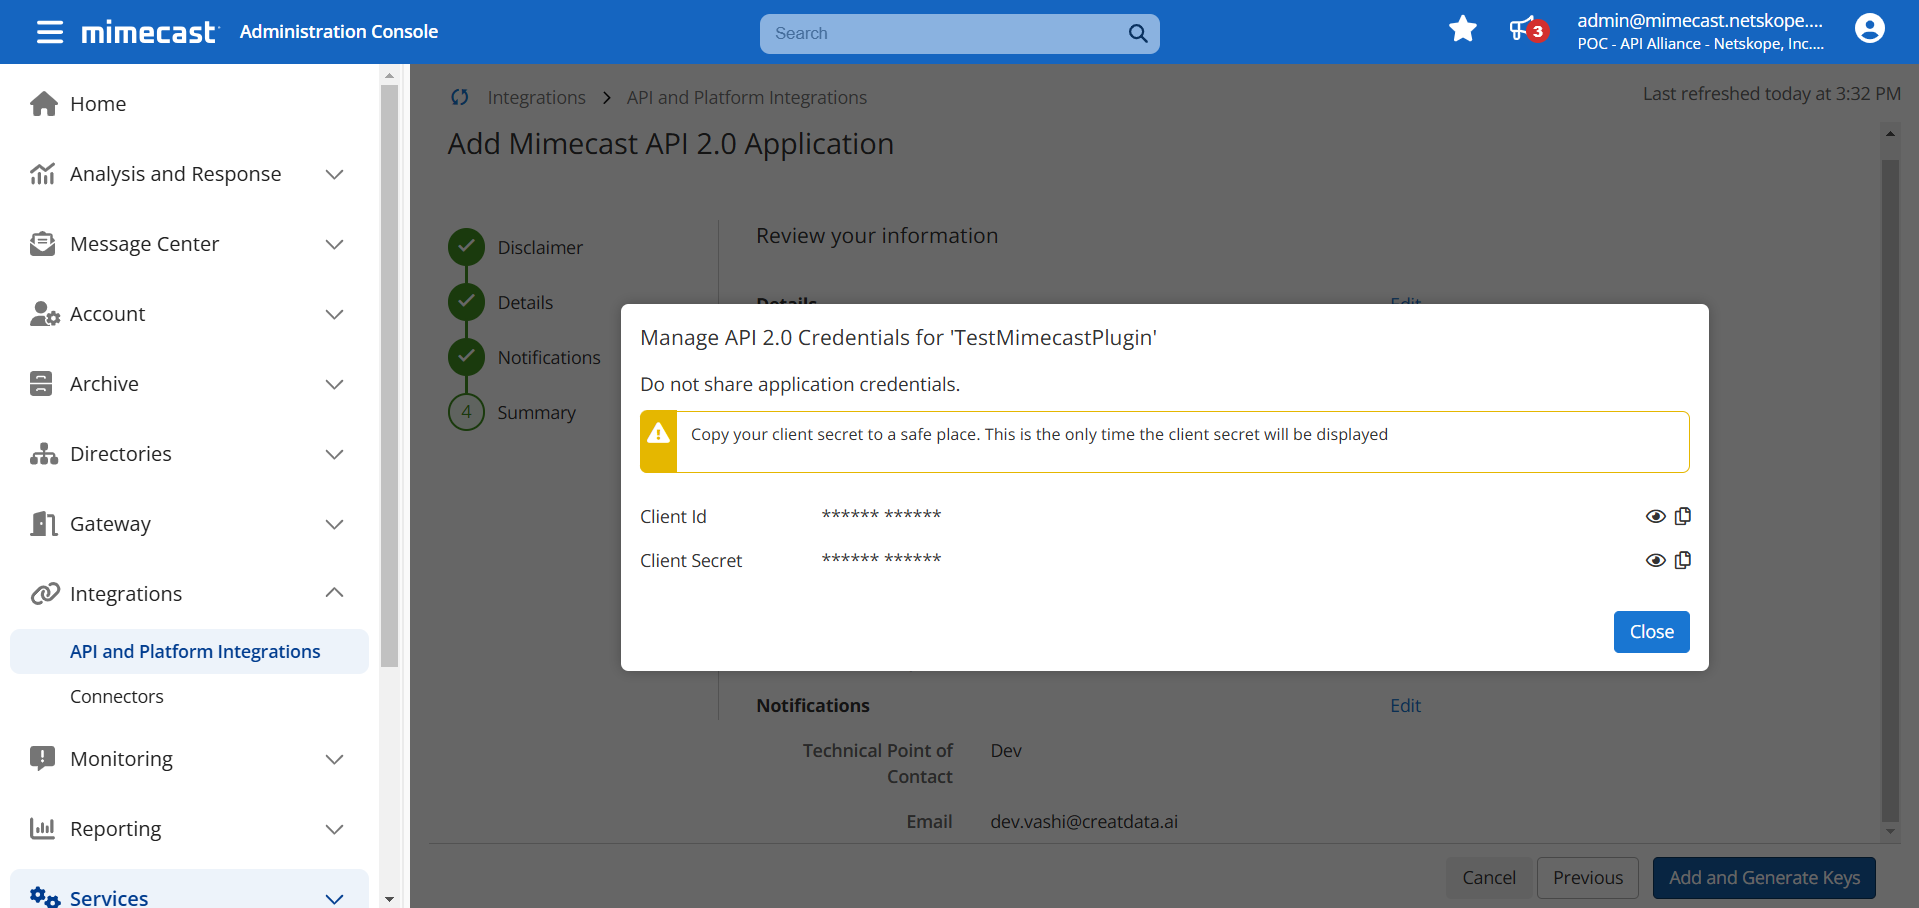Click the Account people icon
The width and height of the screenshot is (1919, 908).
point(44,314)
